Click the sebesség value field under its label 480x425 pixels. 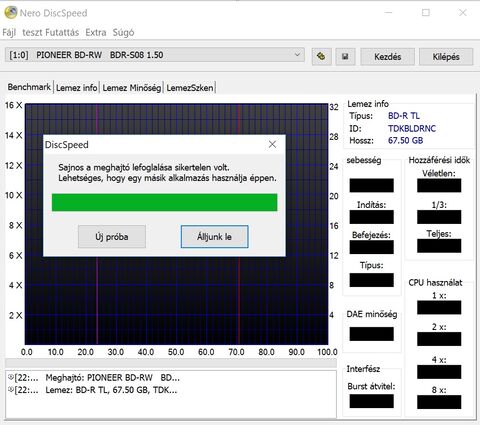[x=371, y=185]
